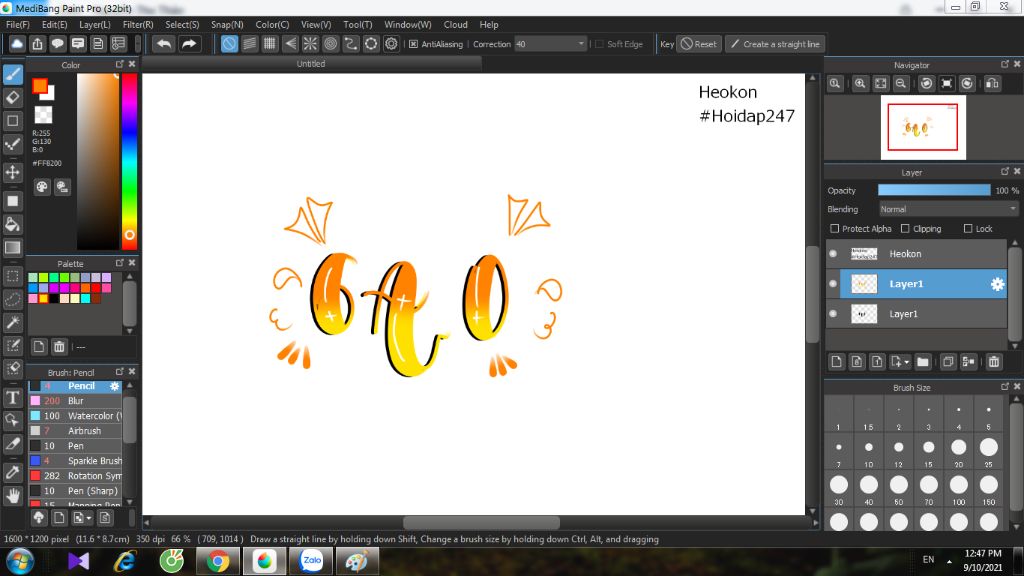Select the Hand tool
Screen dimensions: 1024x576
coord(12,496)
